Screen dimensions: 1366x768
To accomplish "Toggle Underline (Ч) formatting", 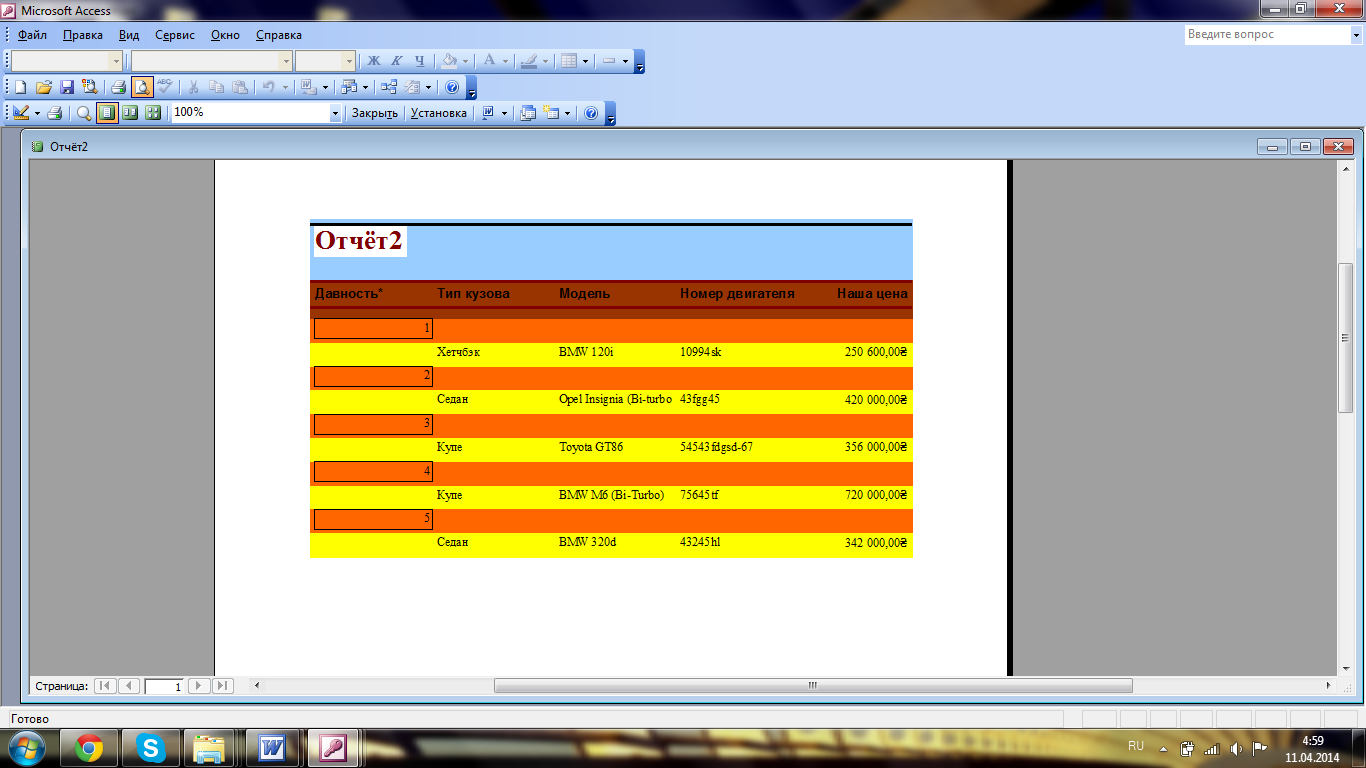I will click(x=420, y=61).
